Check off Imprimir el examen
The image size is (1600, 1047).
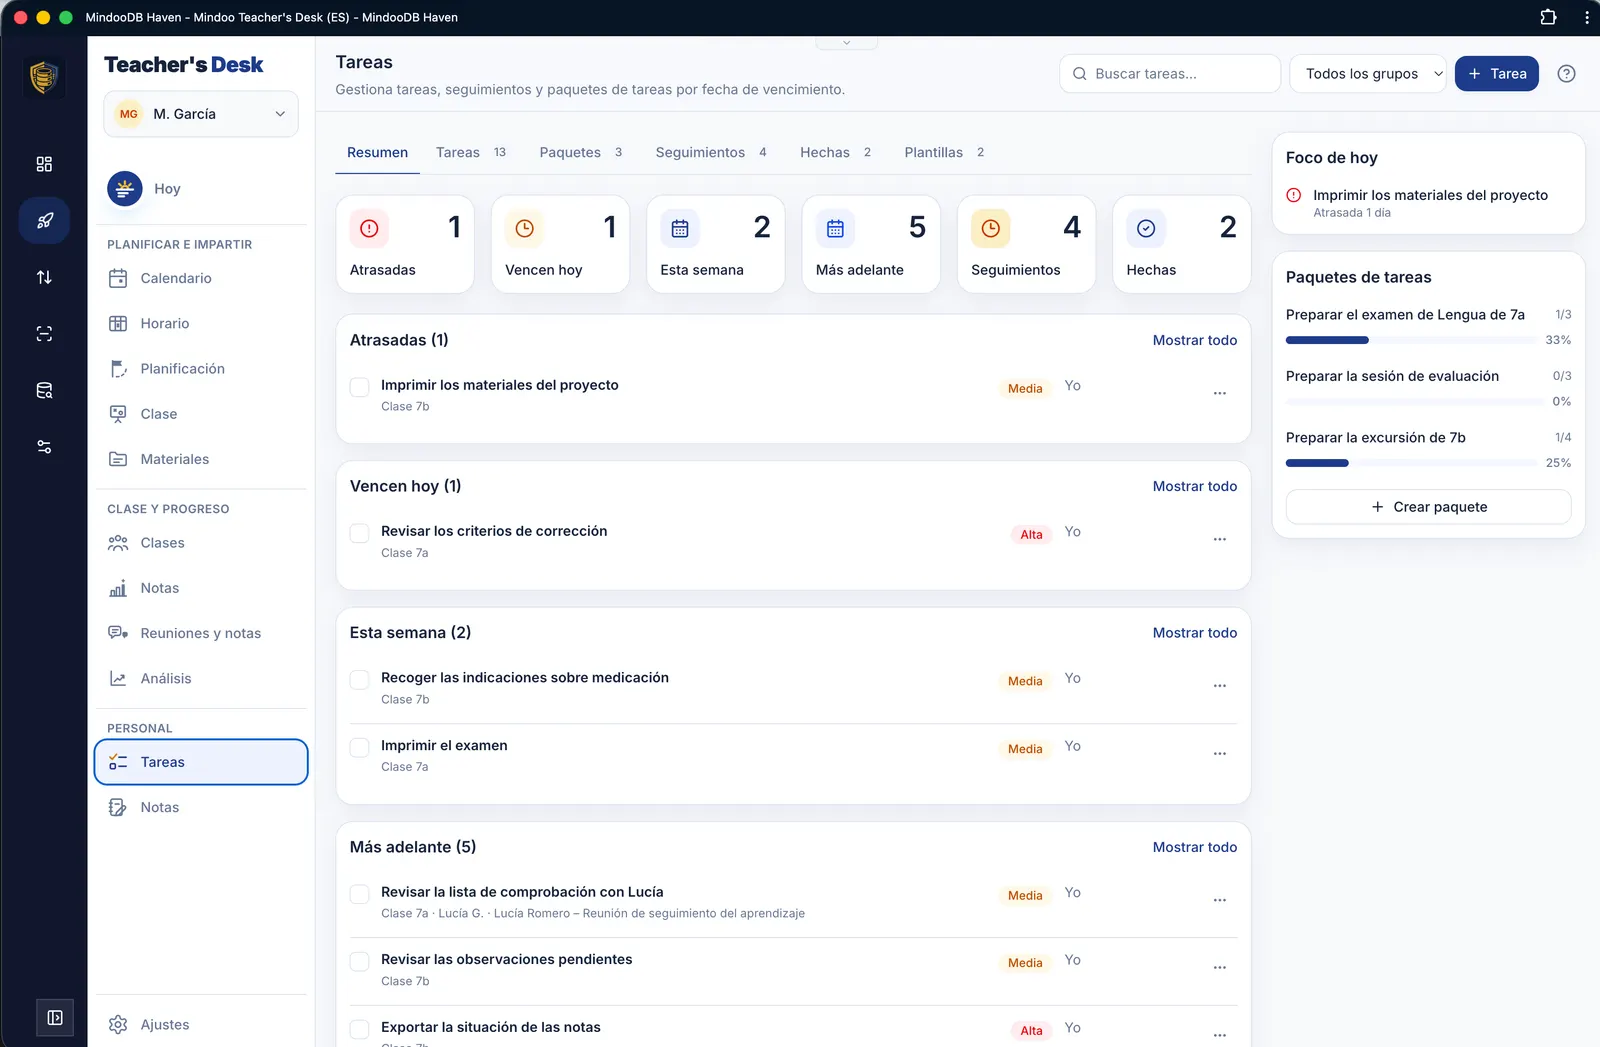359,747
